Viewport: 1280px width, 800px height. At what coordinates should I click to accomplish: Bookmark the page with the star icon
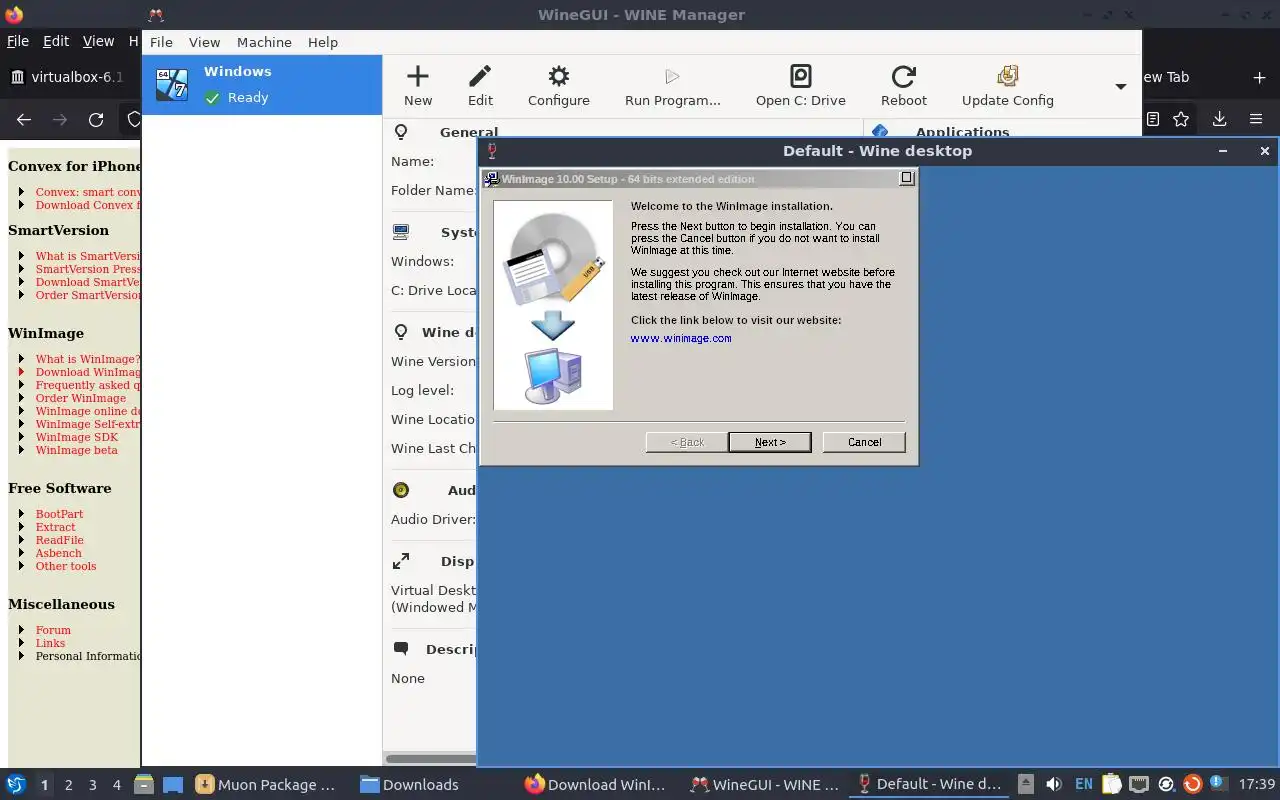(x=1181, y=119)
